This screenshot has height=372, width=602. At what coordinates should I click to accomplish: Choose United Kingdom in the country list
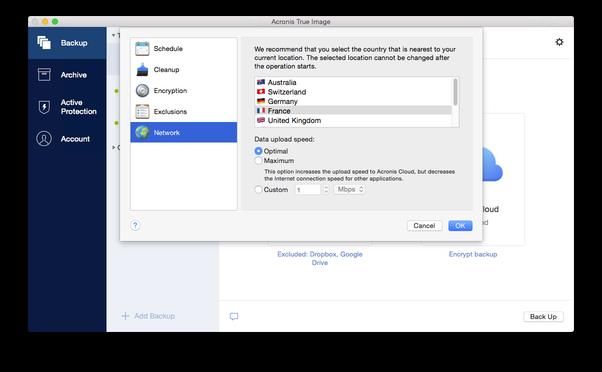(x=354, y=120)
